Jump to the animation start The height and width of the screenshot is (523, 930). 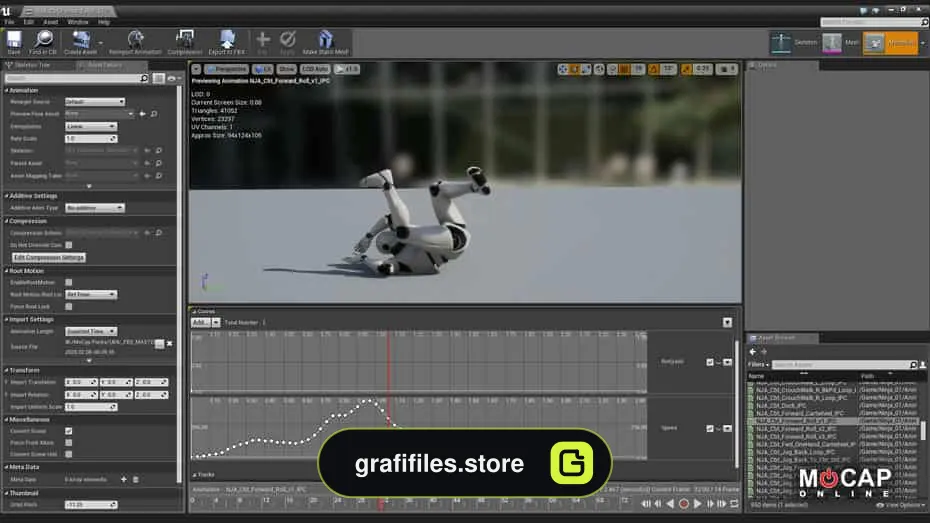(x=645, y=504)
